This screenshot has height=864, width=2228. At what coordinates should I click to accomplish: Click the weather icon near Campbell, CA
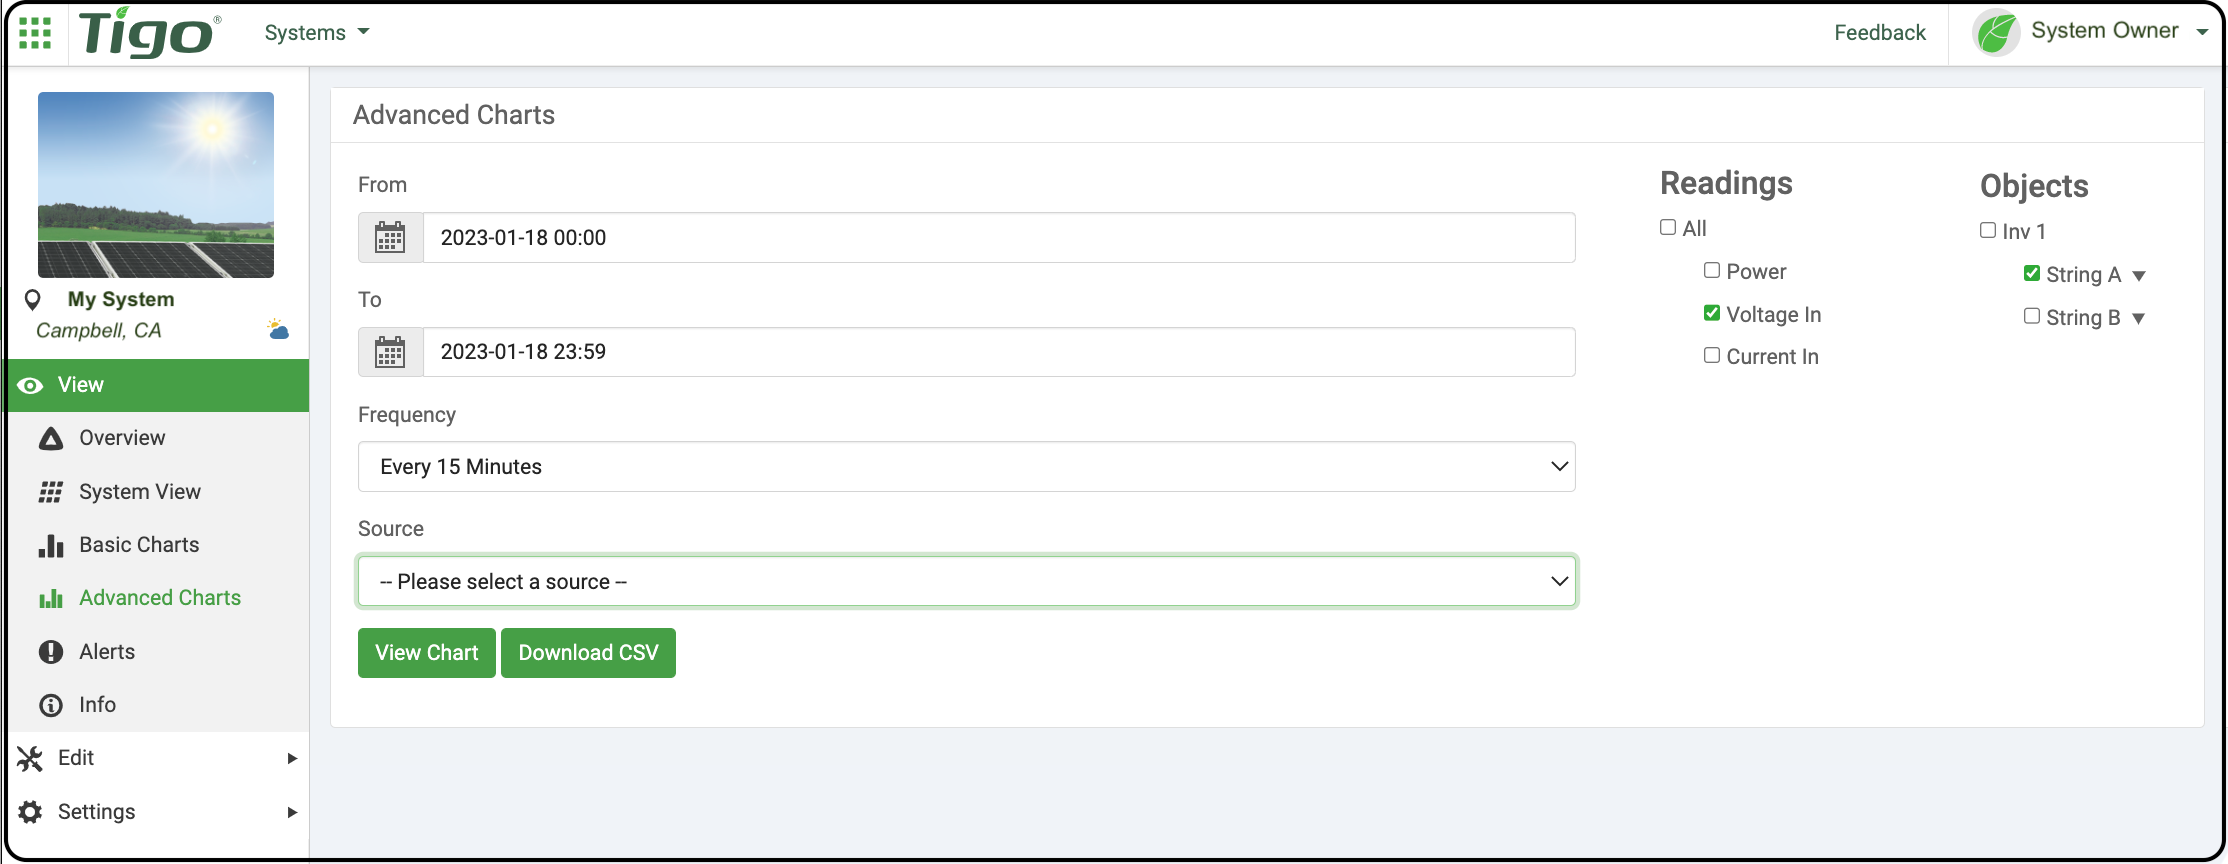point(278,329)
